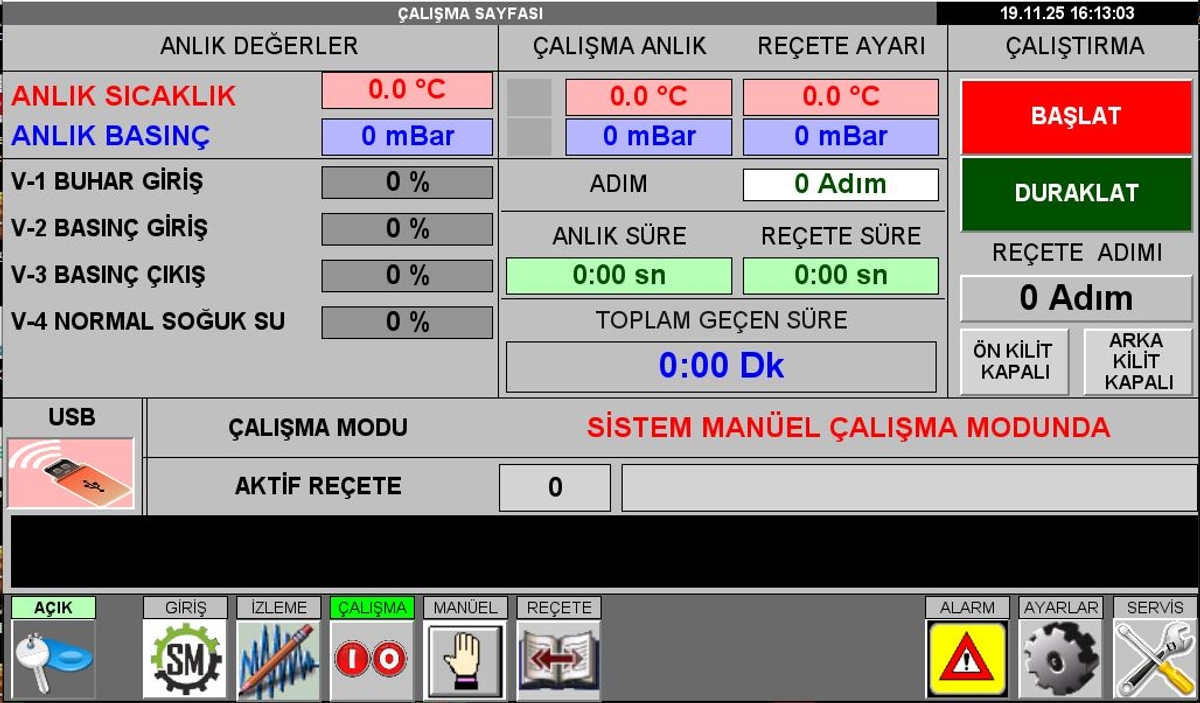Click the V-1 BUHAR GİRİŞ percentage bar
The width and height of the screenshot is (1200, 703).
coord(407,182)
